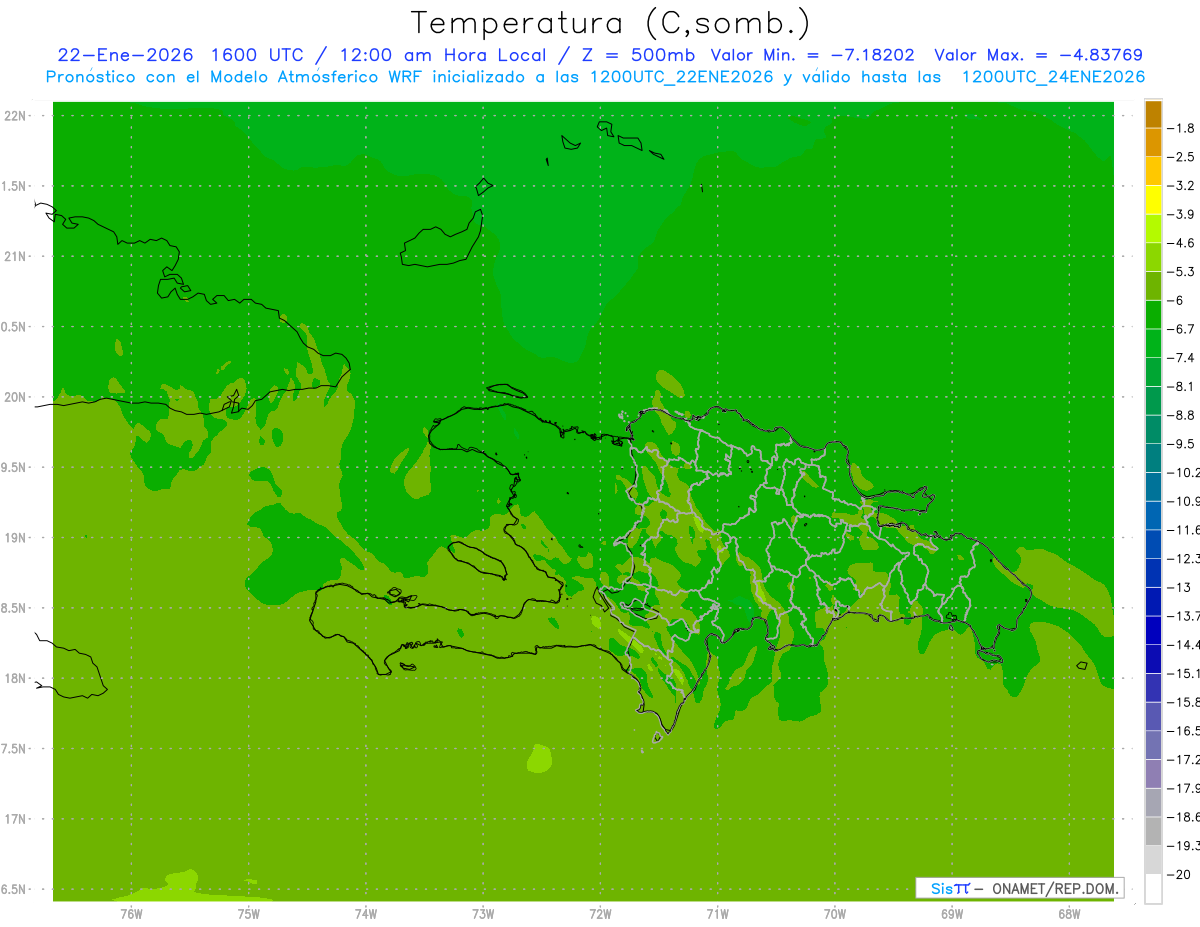Click the "76W" longitude axis label

(131, 914)
